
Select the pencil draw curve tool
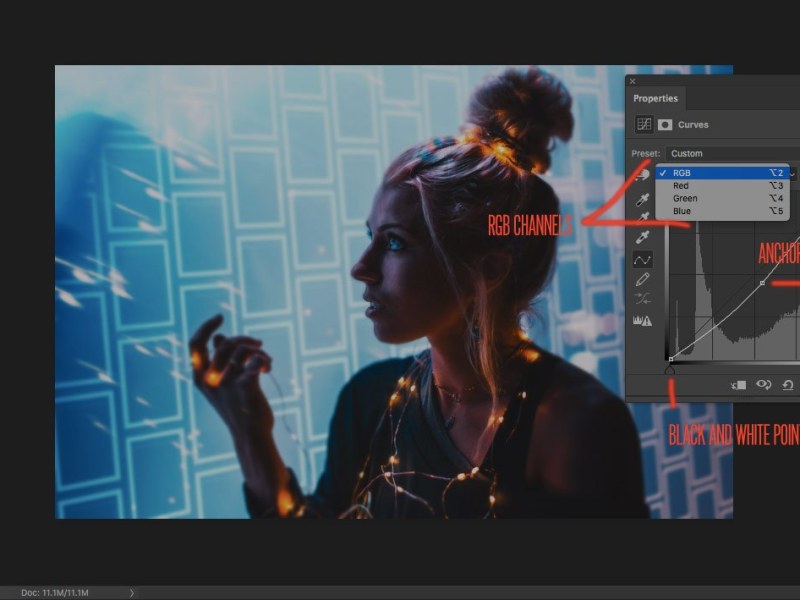643,279
